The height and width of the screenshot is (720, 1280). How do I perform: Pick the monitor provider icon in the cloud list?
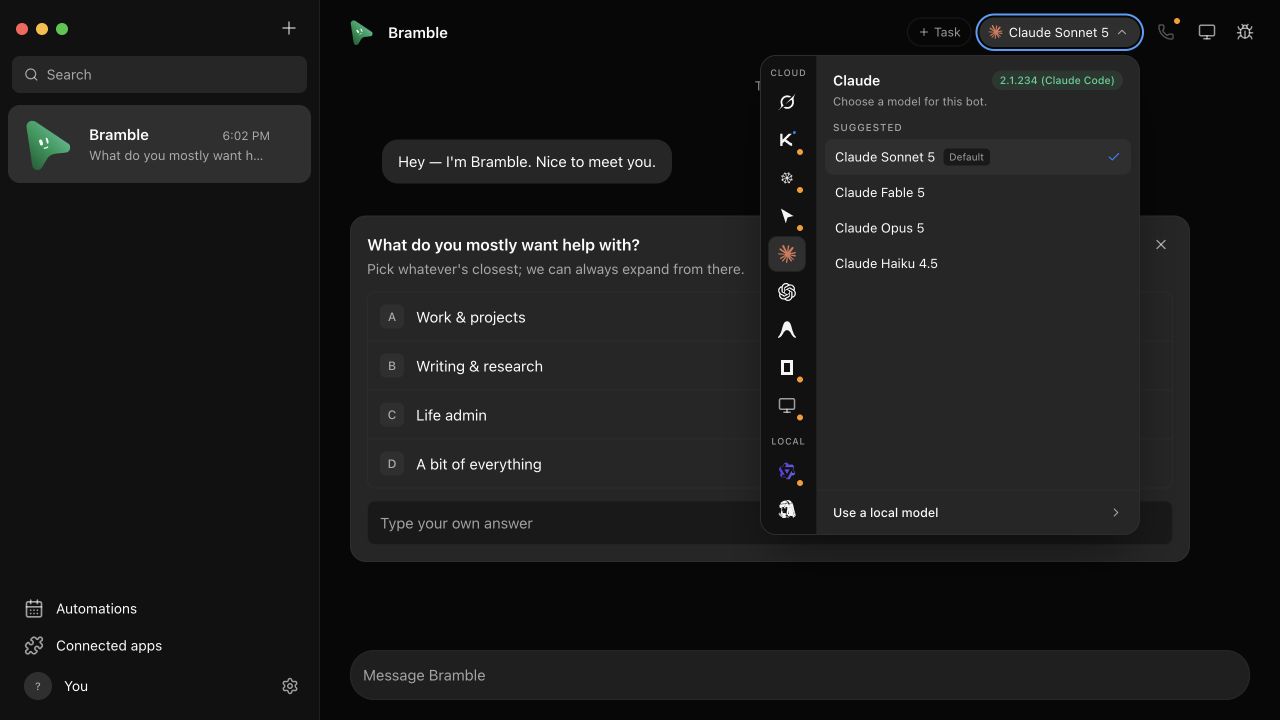(x=787, y=406)
